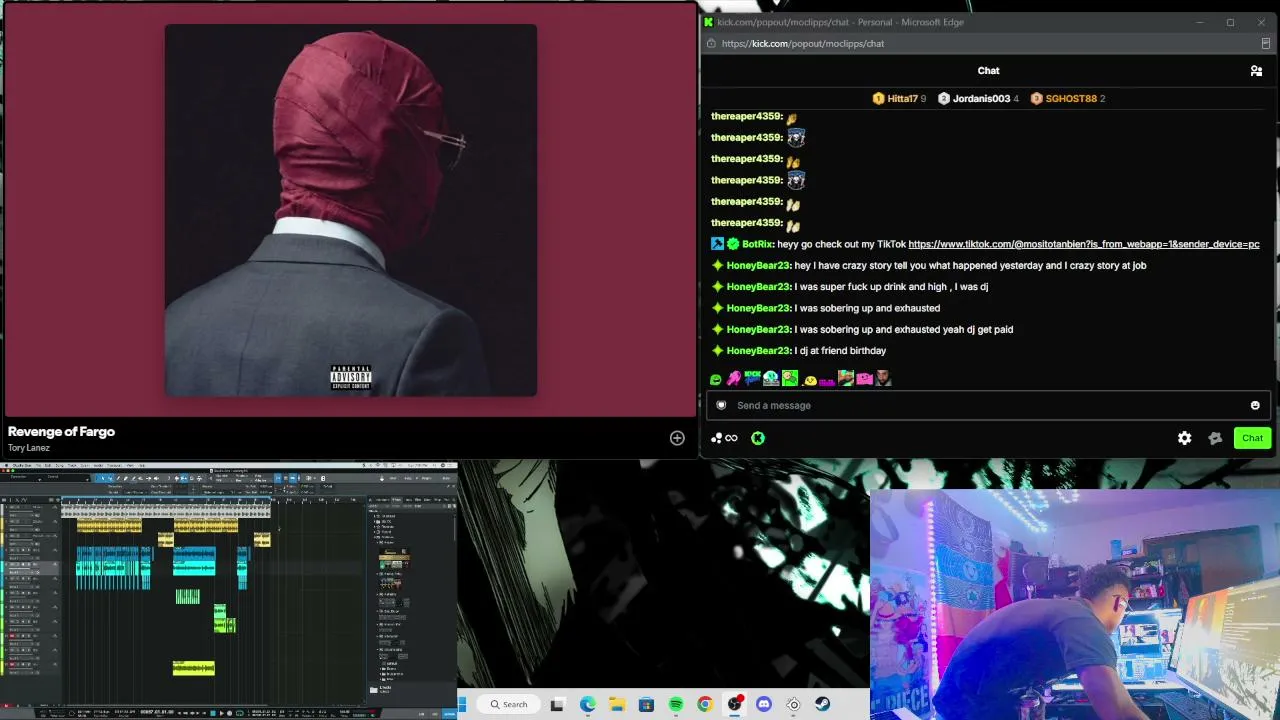Click the green Kick logo icon below message box

click(x=758, y=438)
